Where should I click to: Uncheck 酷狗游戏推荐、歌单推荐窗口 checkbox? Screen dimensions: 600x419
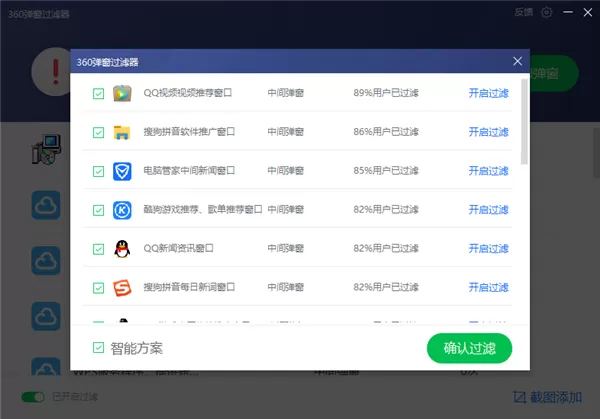tap(98, 210)
